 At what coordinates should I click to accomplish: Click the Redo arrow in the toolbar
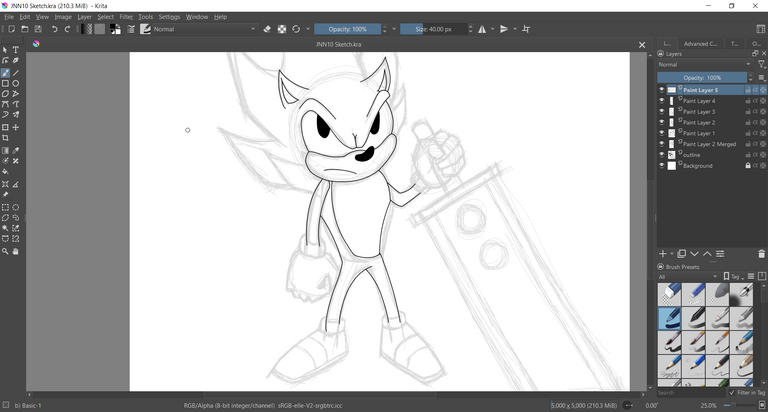point(68,29)
